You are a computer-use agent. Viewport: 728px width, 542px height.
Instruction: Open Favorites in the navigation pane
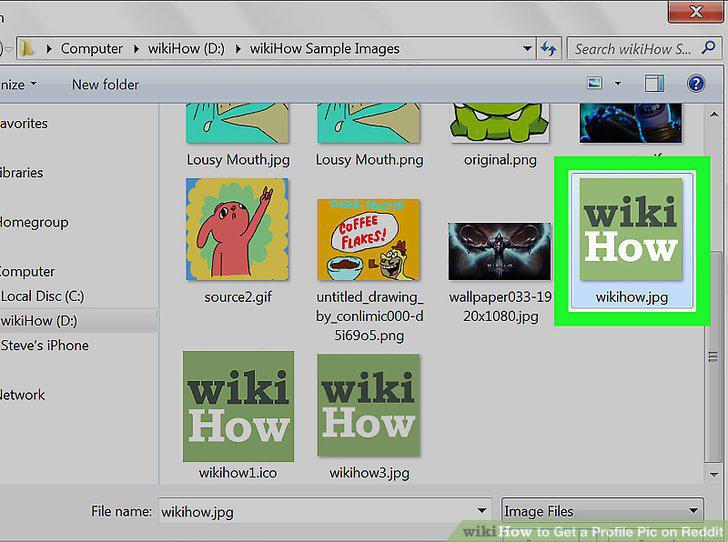pyautogui.click(x=24, y=124)
